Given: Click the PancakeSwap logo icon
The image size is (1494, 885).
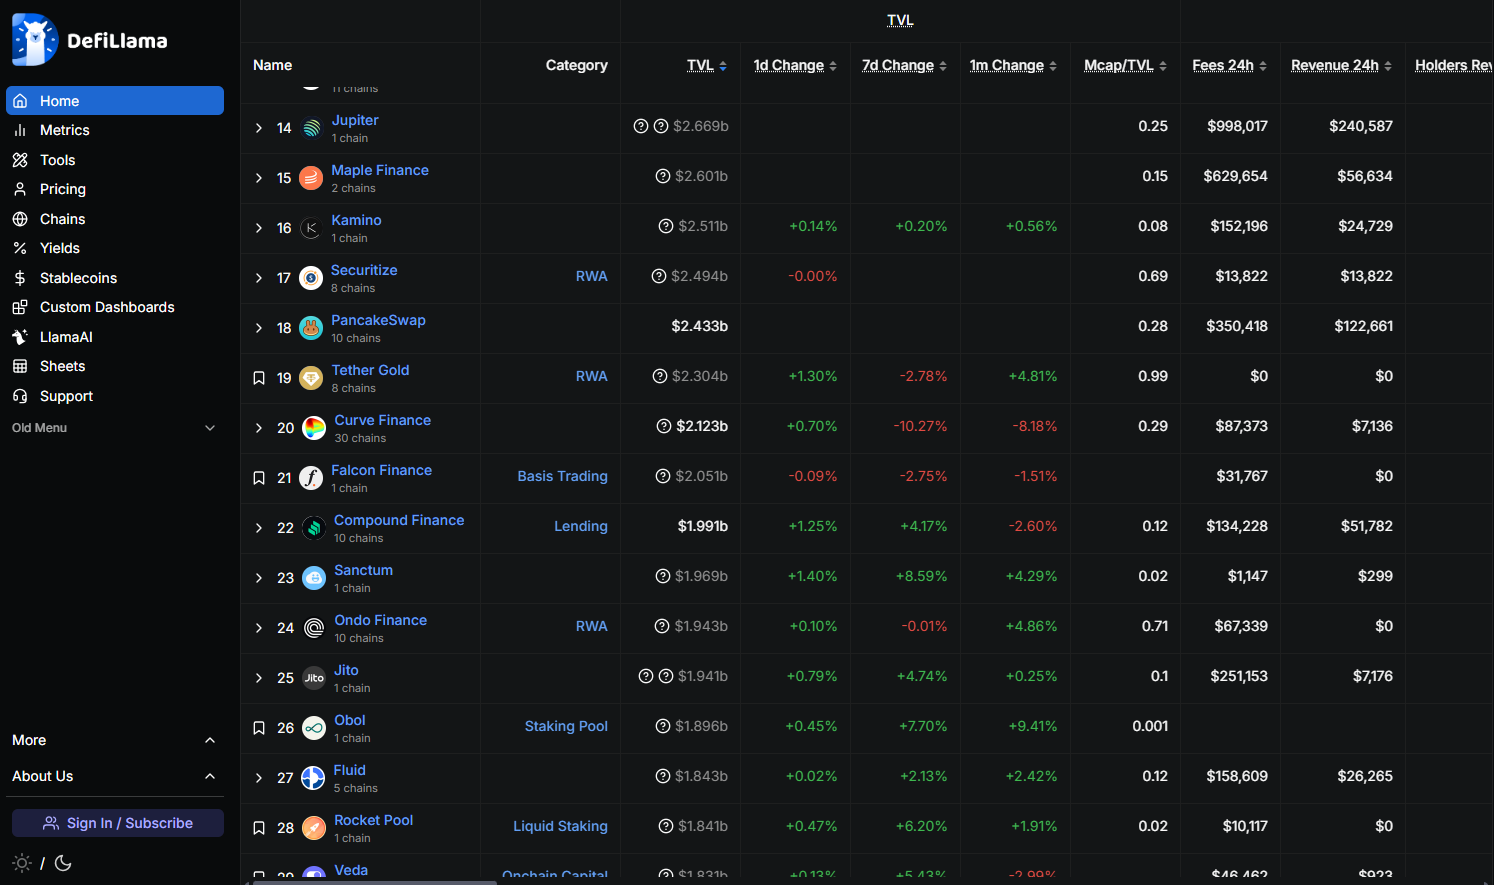Looking at the screenshot, I should pyautogui.click(x=311, y=328).
